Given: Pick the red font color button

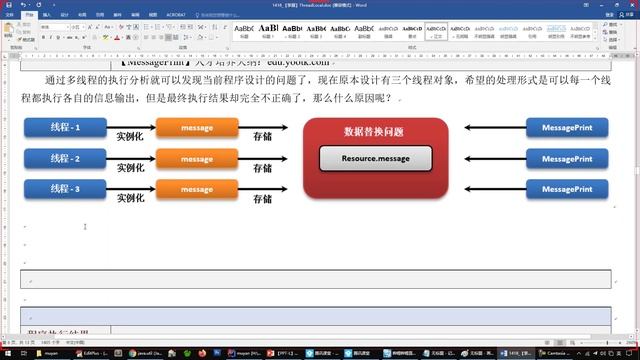Looking at the screenshot, I should tap(117, 38).
